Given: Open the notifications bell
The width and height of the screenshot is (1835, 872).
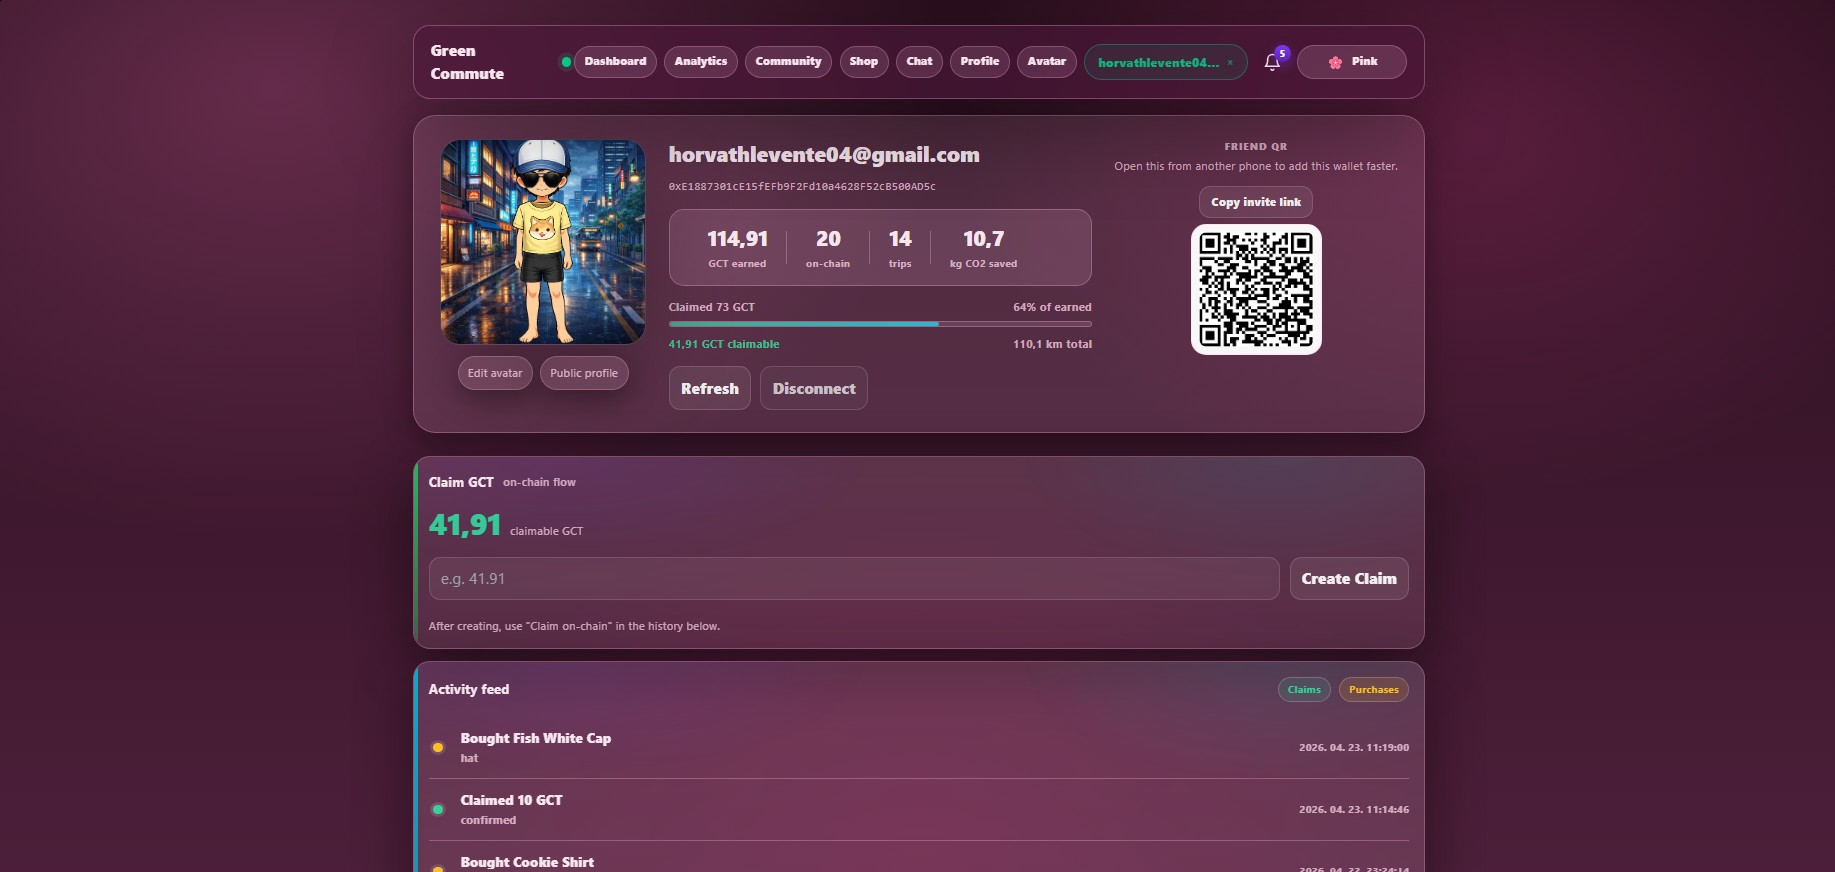Looking at the screenshot, I should (x=1272, y=62).
